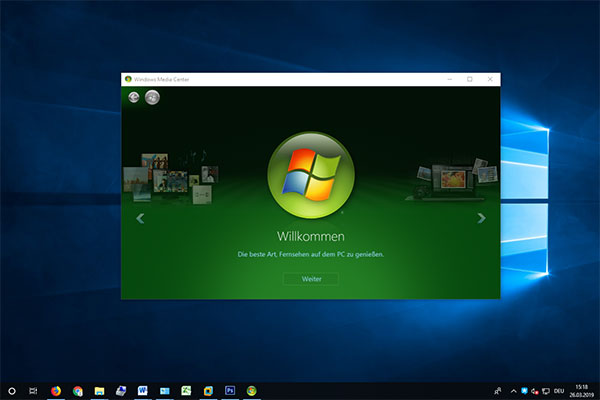Launch Firefox from the taskbar
Image resolution: width=600 pixels, height=400 pixels.
coord(56,391)
